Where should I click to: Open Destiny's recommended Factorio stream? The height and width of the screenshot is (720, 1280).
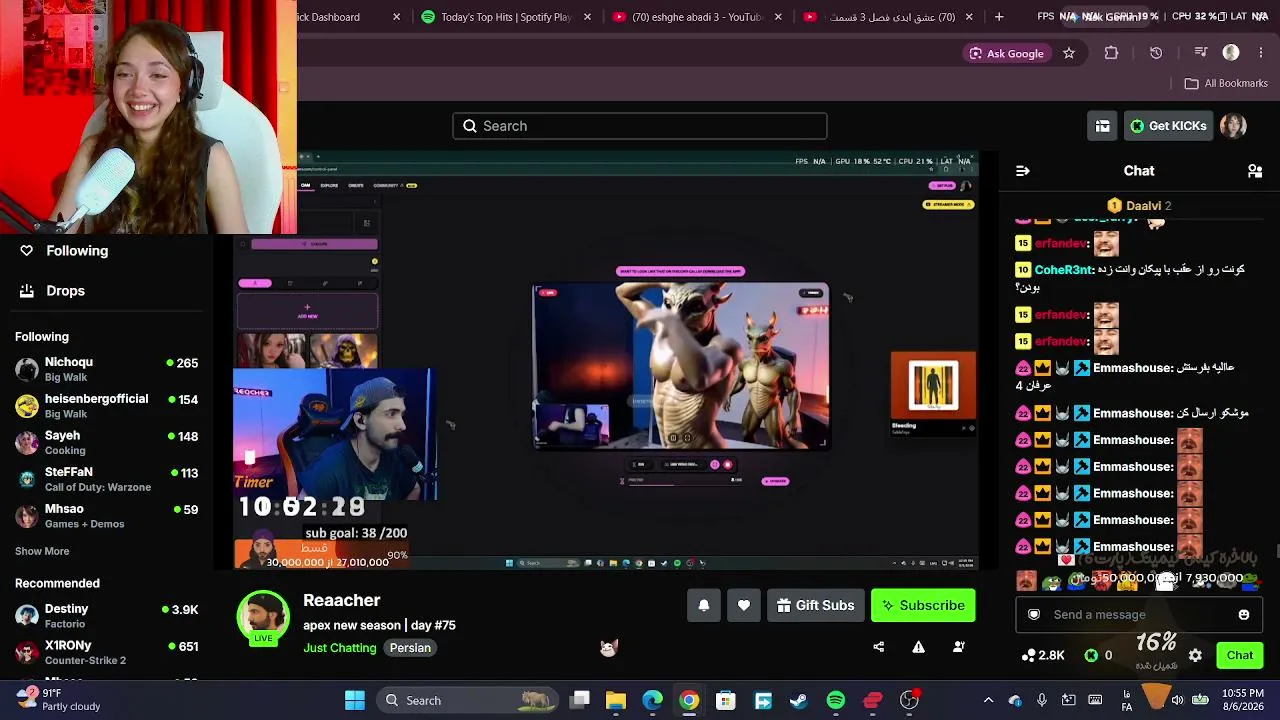click(107, 616)
